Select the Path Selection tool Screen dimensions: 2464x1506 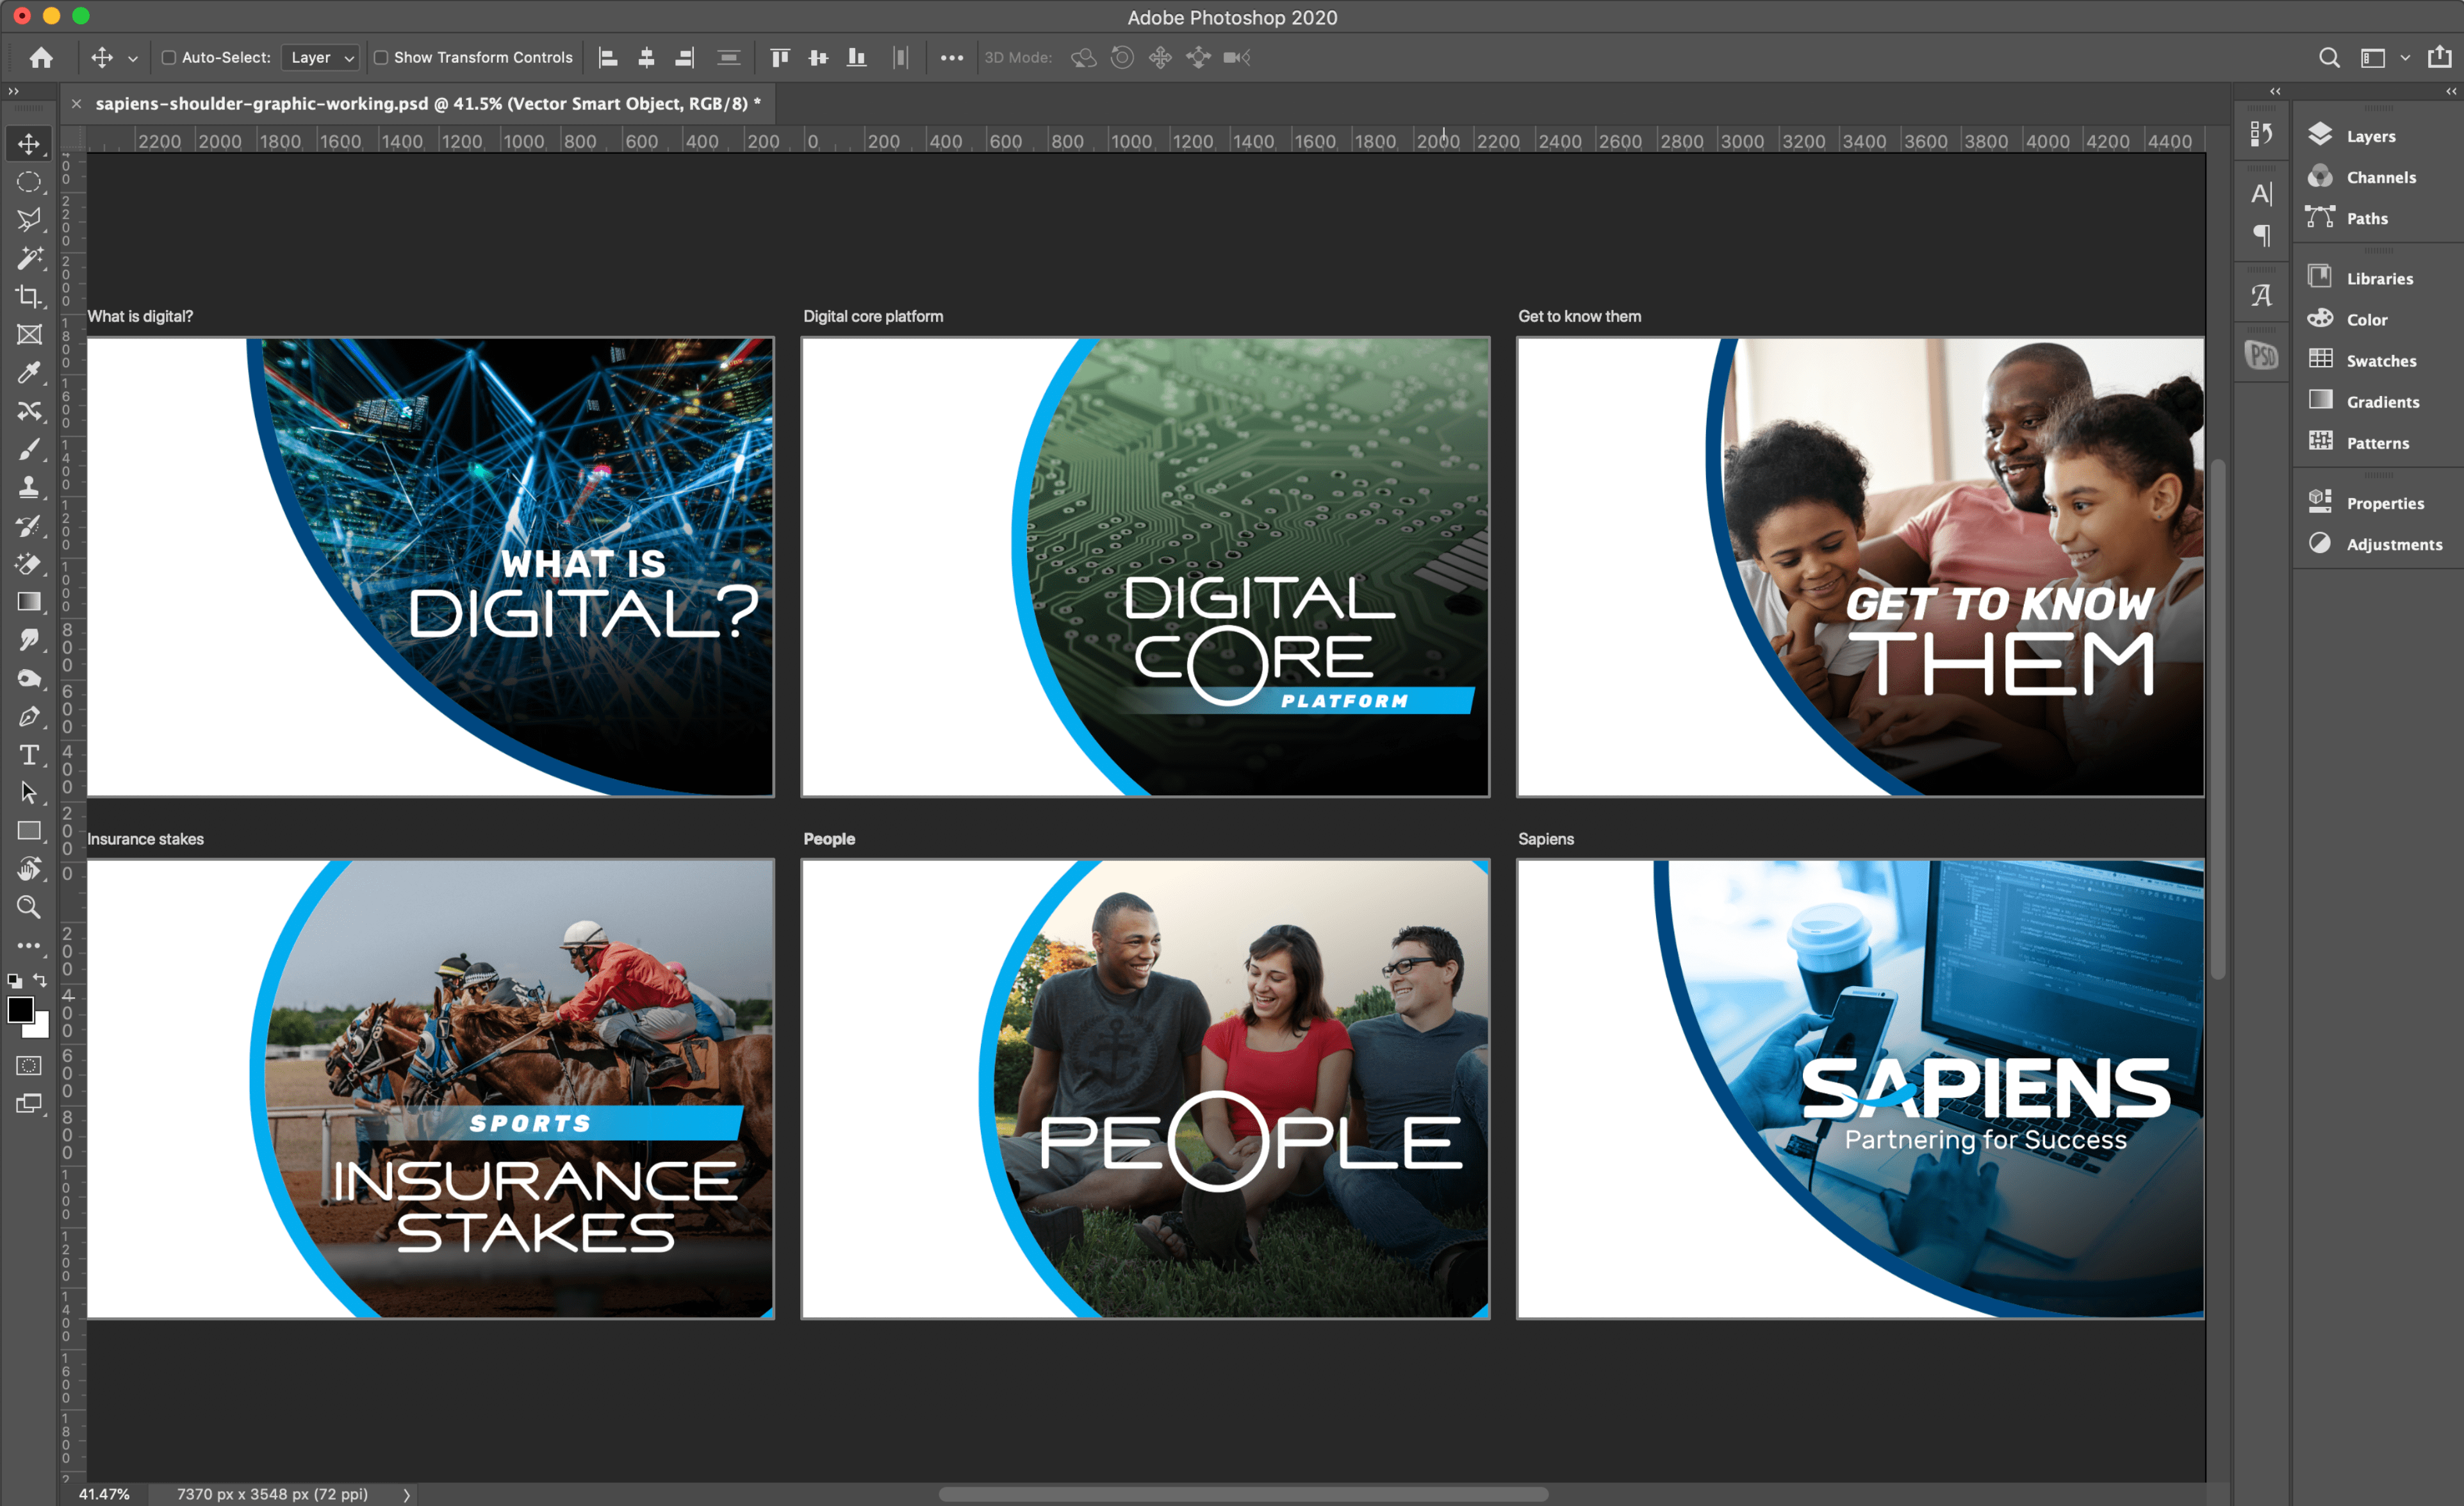coord(29,792)
